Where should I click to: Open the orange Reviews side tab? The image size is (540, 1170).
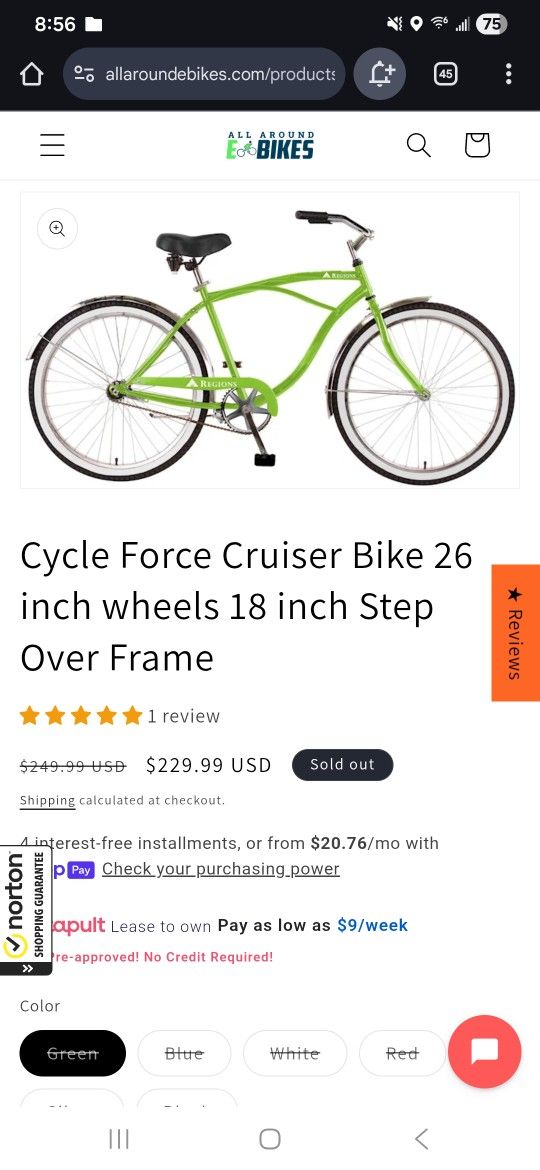(x=515, y=633)
